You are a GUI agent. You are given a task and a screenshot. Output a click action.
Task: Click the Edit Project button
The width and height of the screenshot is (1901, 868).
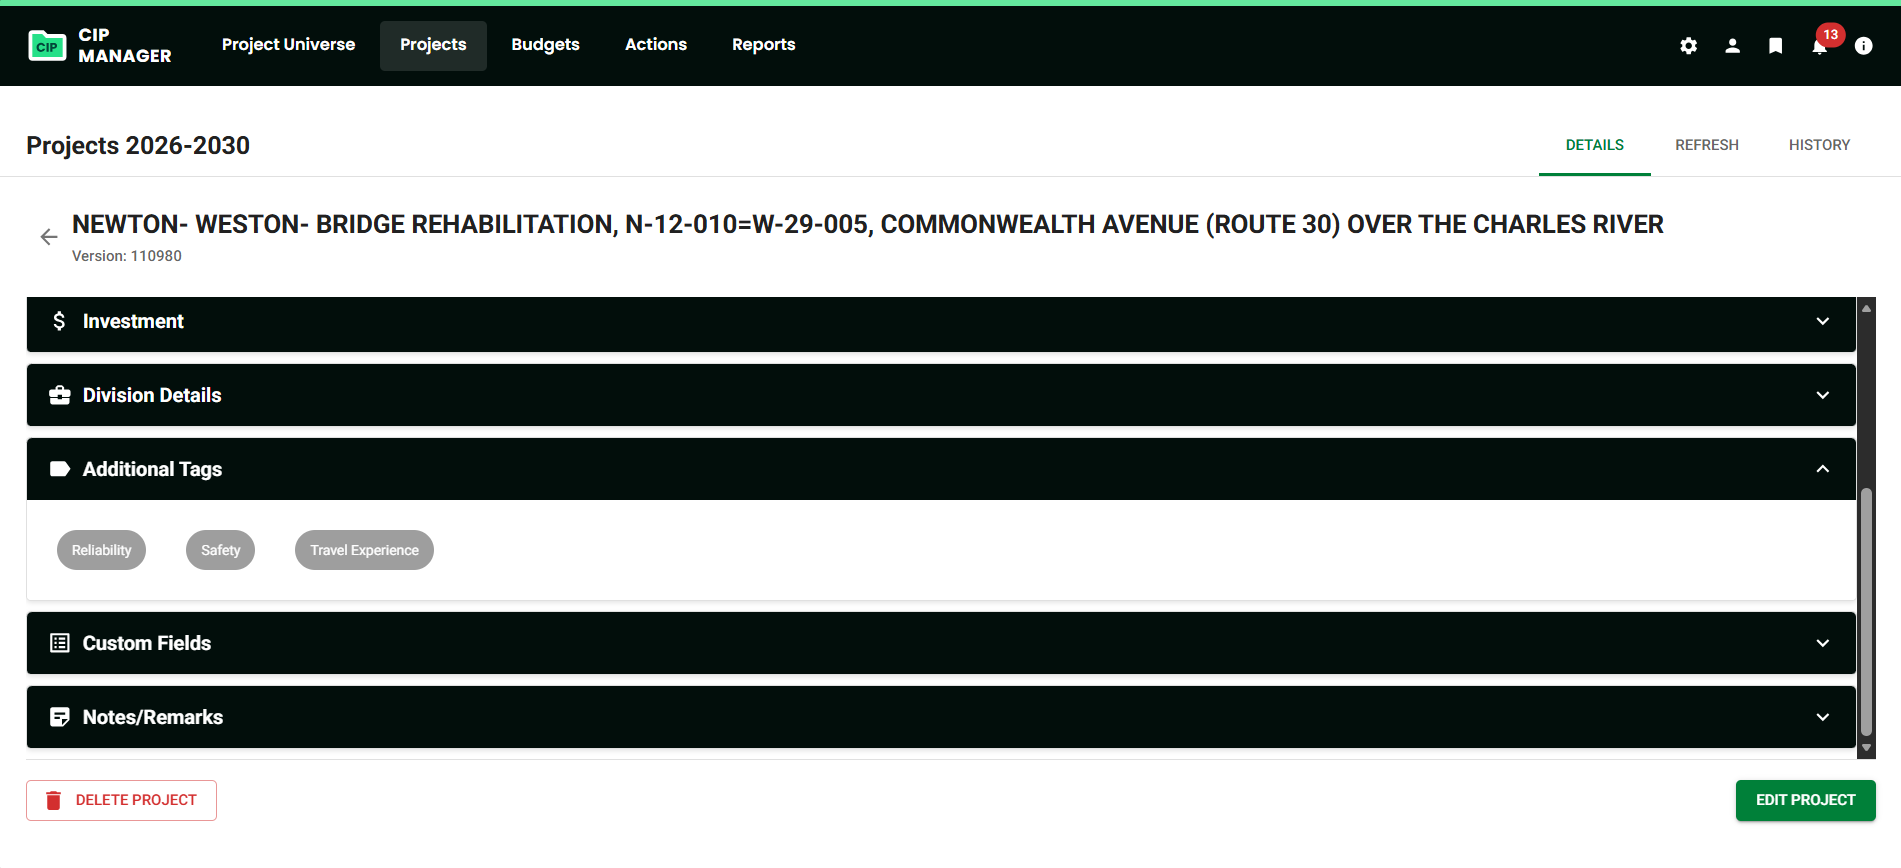click(x=1805, y=800)
